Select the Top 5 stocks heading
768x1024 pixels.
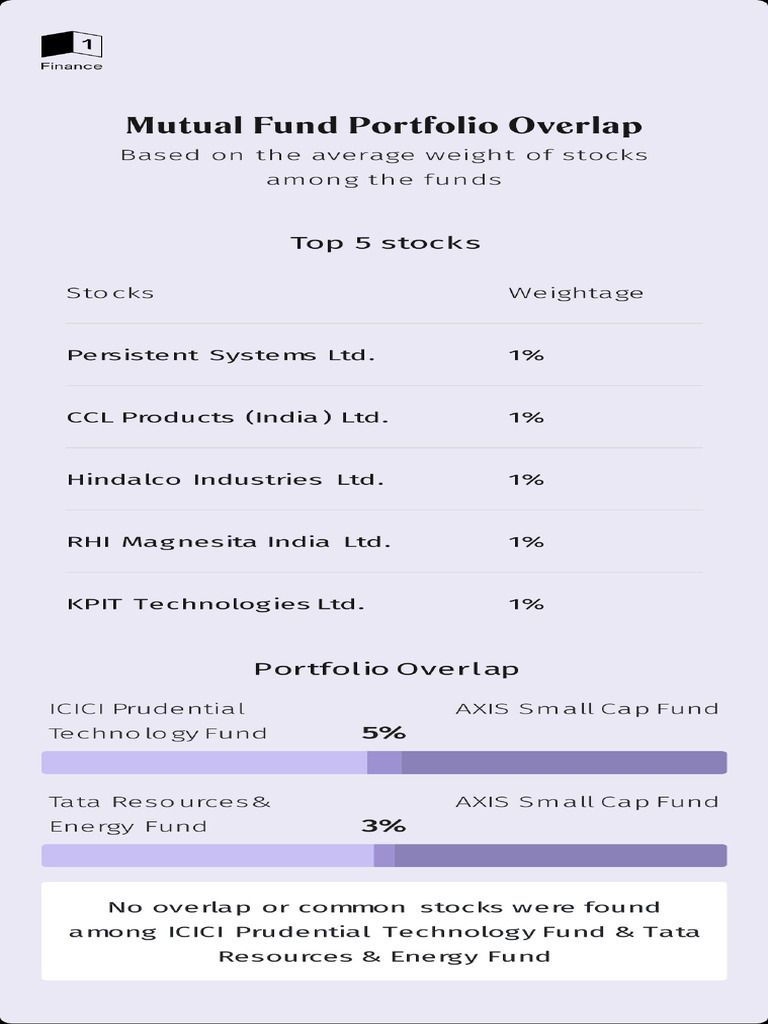(x=385, y=243)
